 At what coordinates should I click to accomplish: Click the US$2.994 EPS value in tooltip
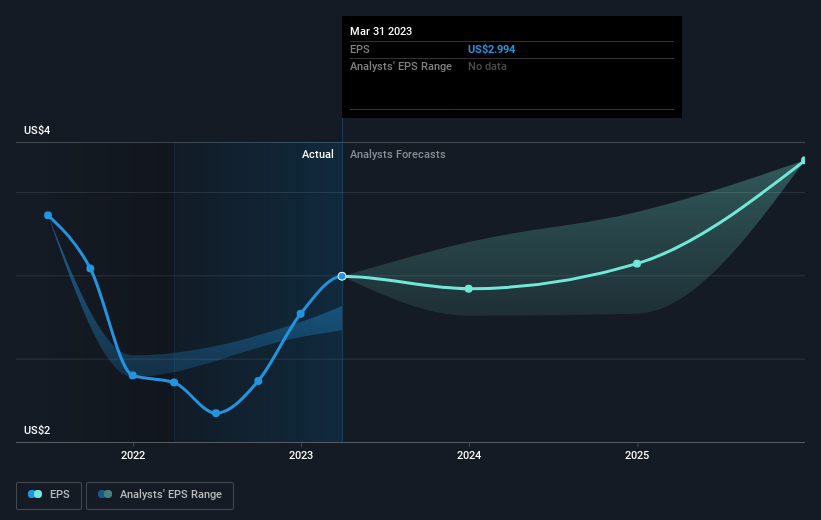491,49
